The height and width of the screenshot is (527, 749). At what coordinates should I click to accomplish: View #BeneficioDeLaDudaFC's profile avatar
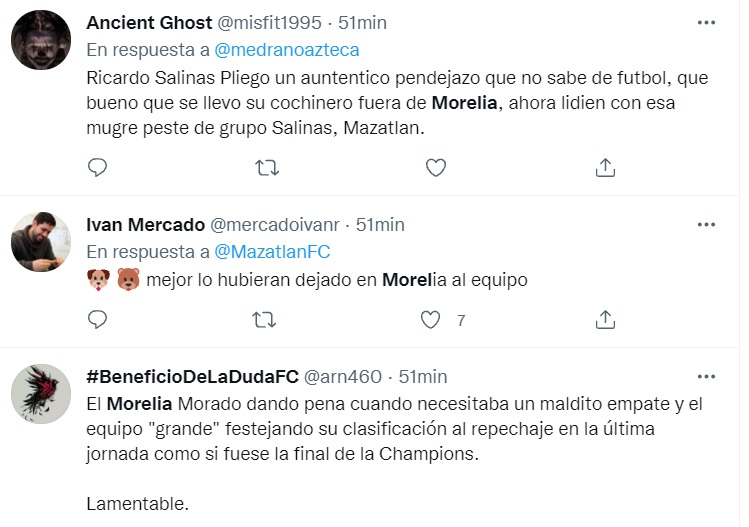(x=40, y=395)
